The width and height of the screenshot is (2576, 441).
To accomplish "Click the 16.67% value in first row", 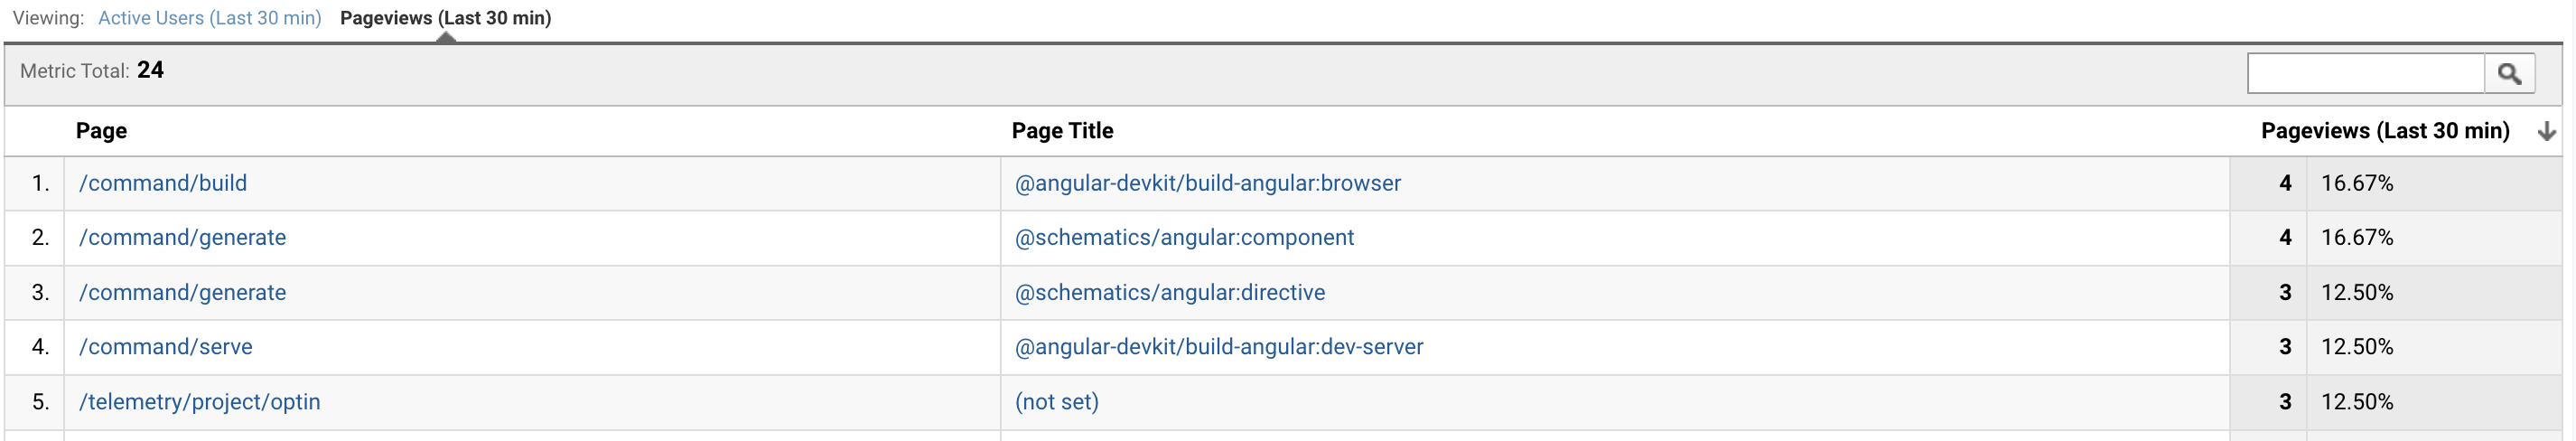I will point(2357,183).
